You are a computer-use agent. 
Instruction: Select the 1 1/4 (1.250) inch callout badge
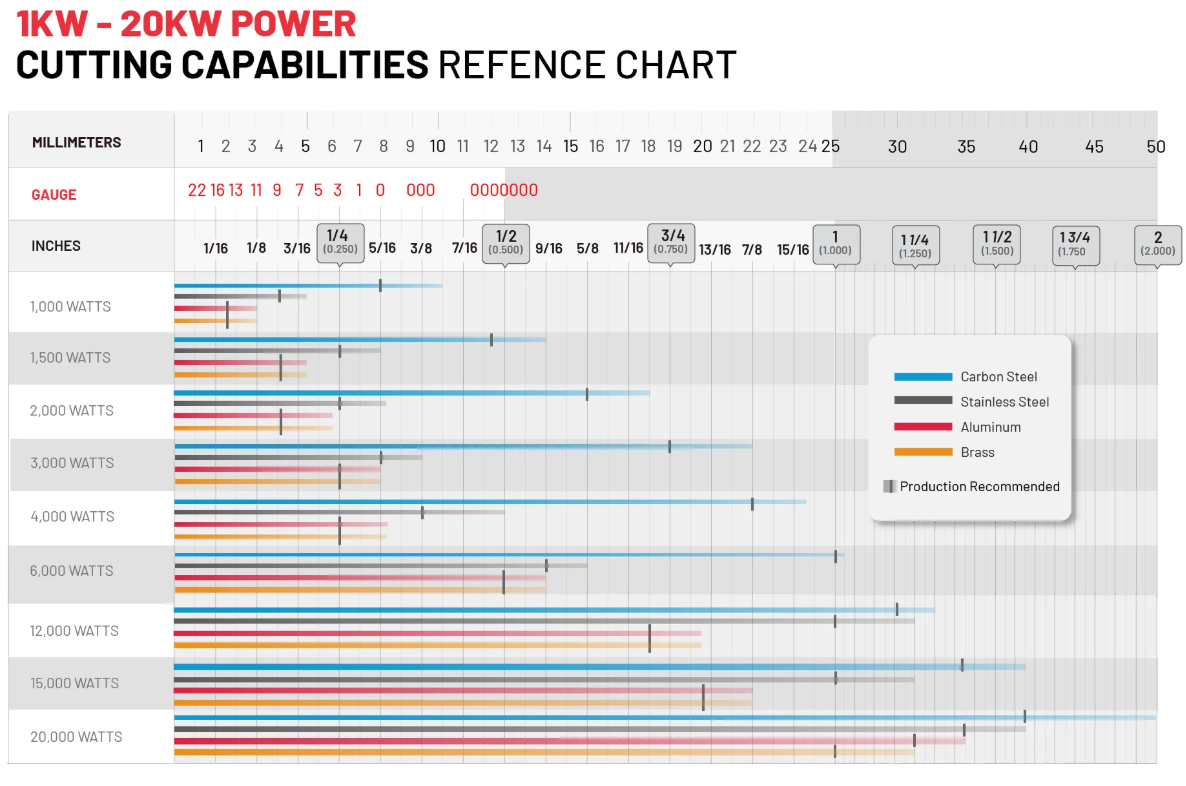[x=915, y=245]
